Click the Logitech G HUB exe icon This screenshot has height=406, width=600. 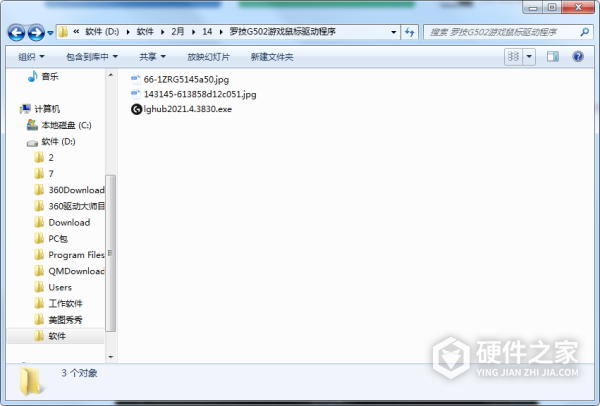point(136,109)
